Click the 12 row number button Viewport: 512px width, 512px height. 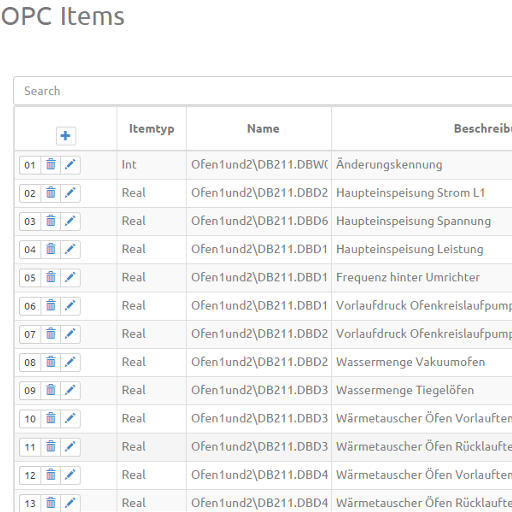pos(30,475)
